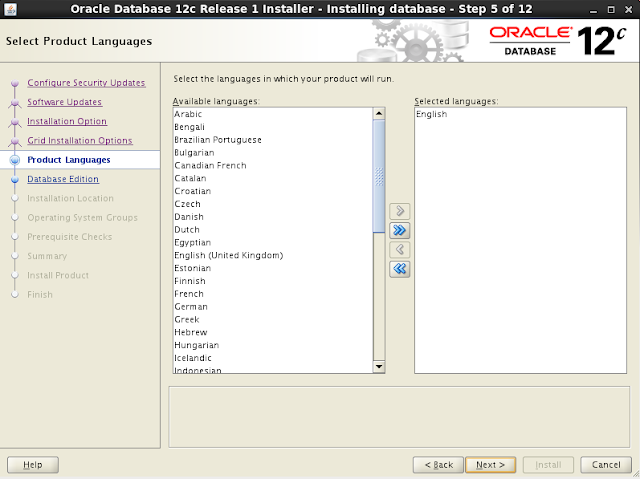Select Canadian French in the list
Viewport: 640px width, 479px height.
273,166
